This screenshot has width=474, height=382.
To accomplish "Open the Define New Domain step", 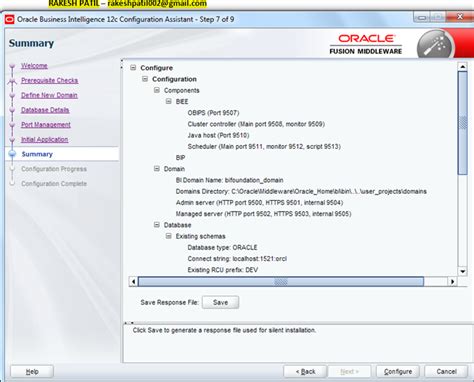I will coord(49,95).
